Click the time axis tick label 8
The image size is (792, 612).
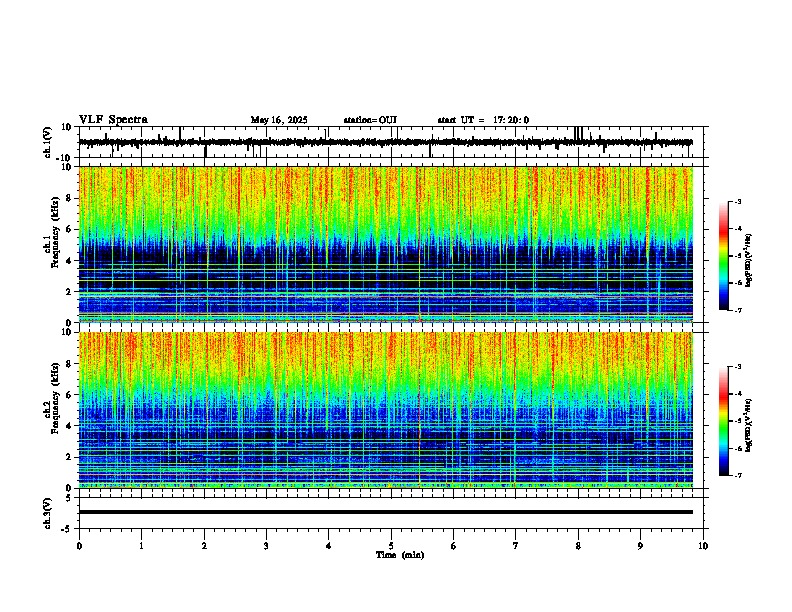(x=578, y=546)
